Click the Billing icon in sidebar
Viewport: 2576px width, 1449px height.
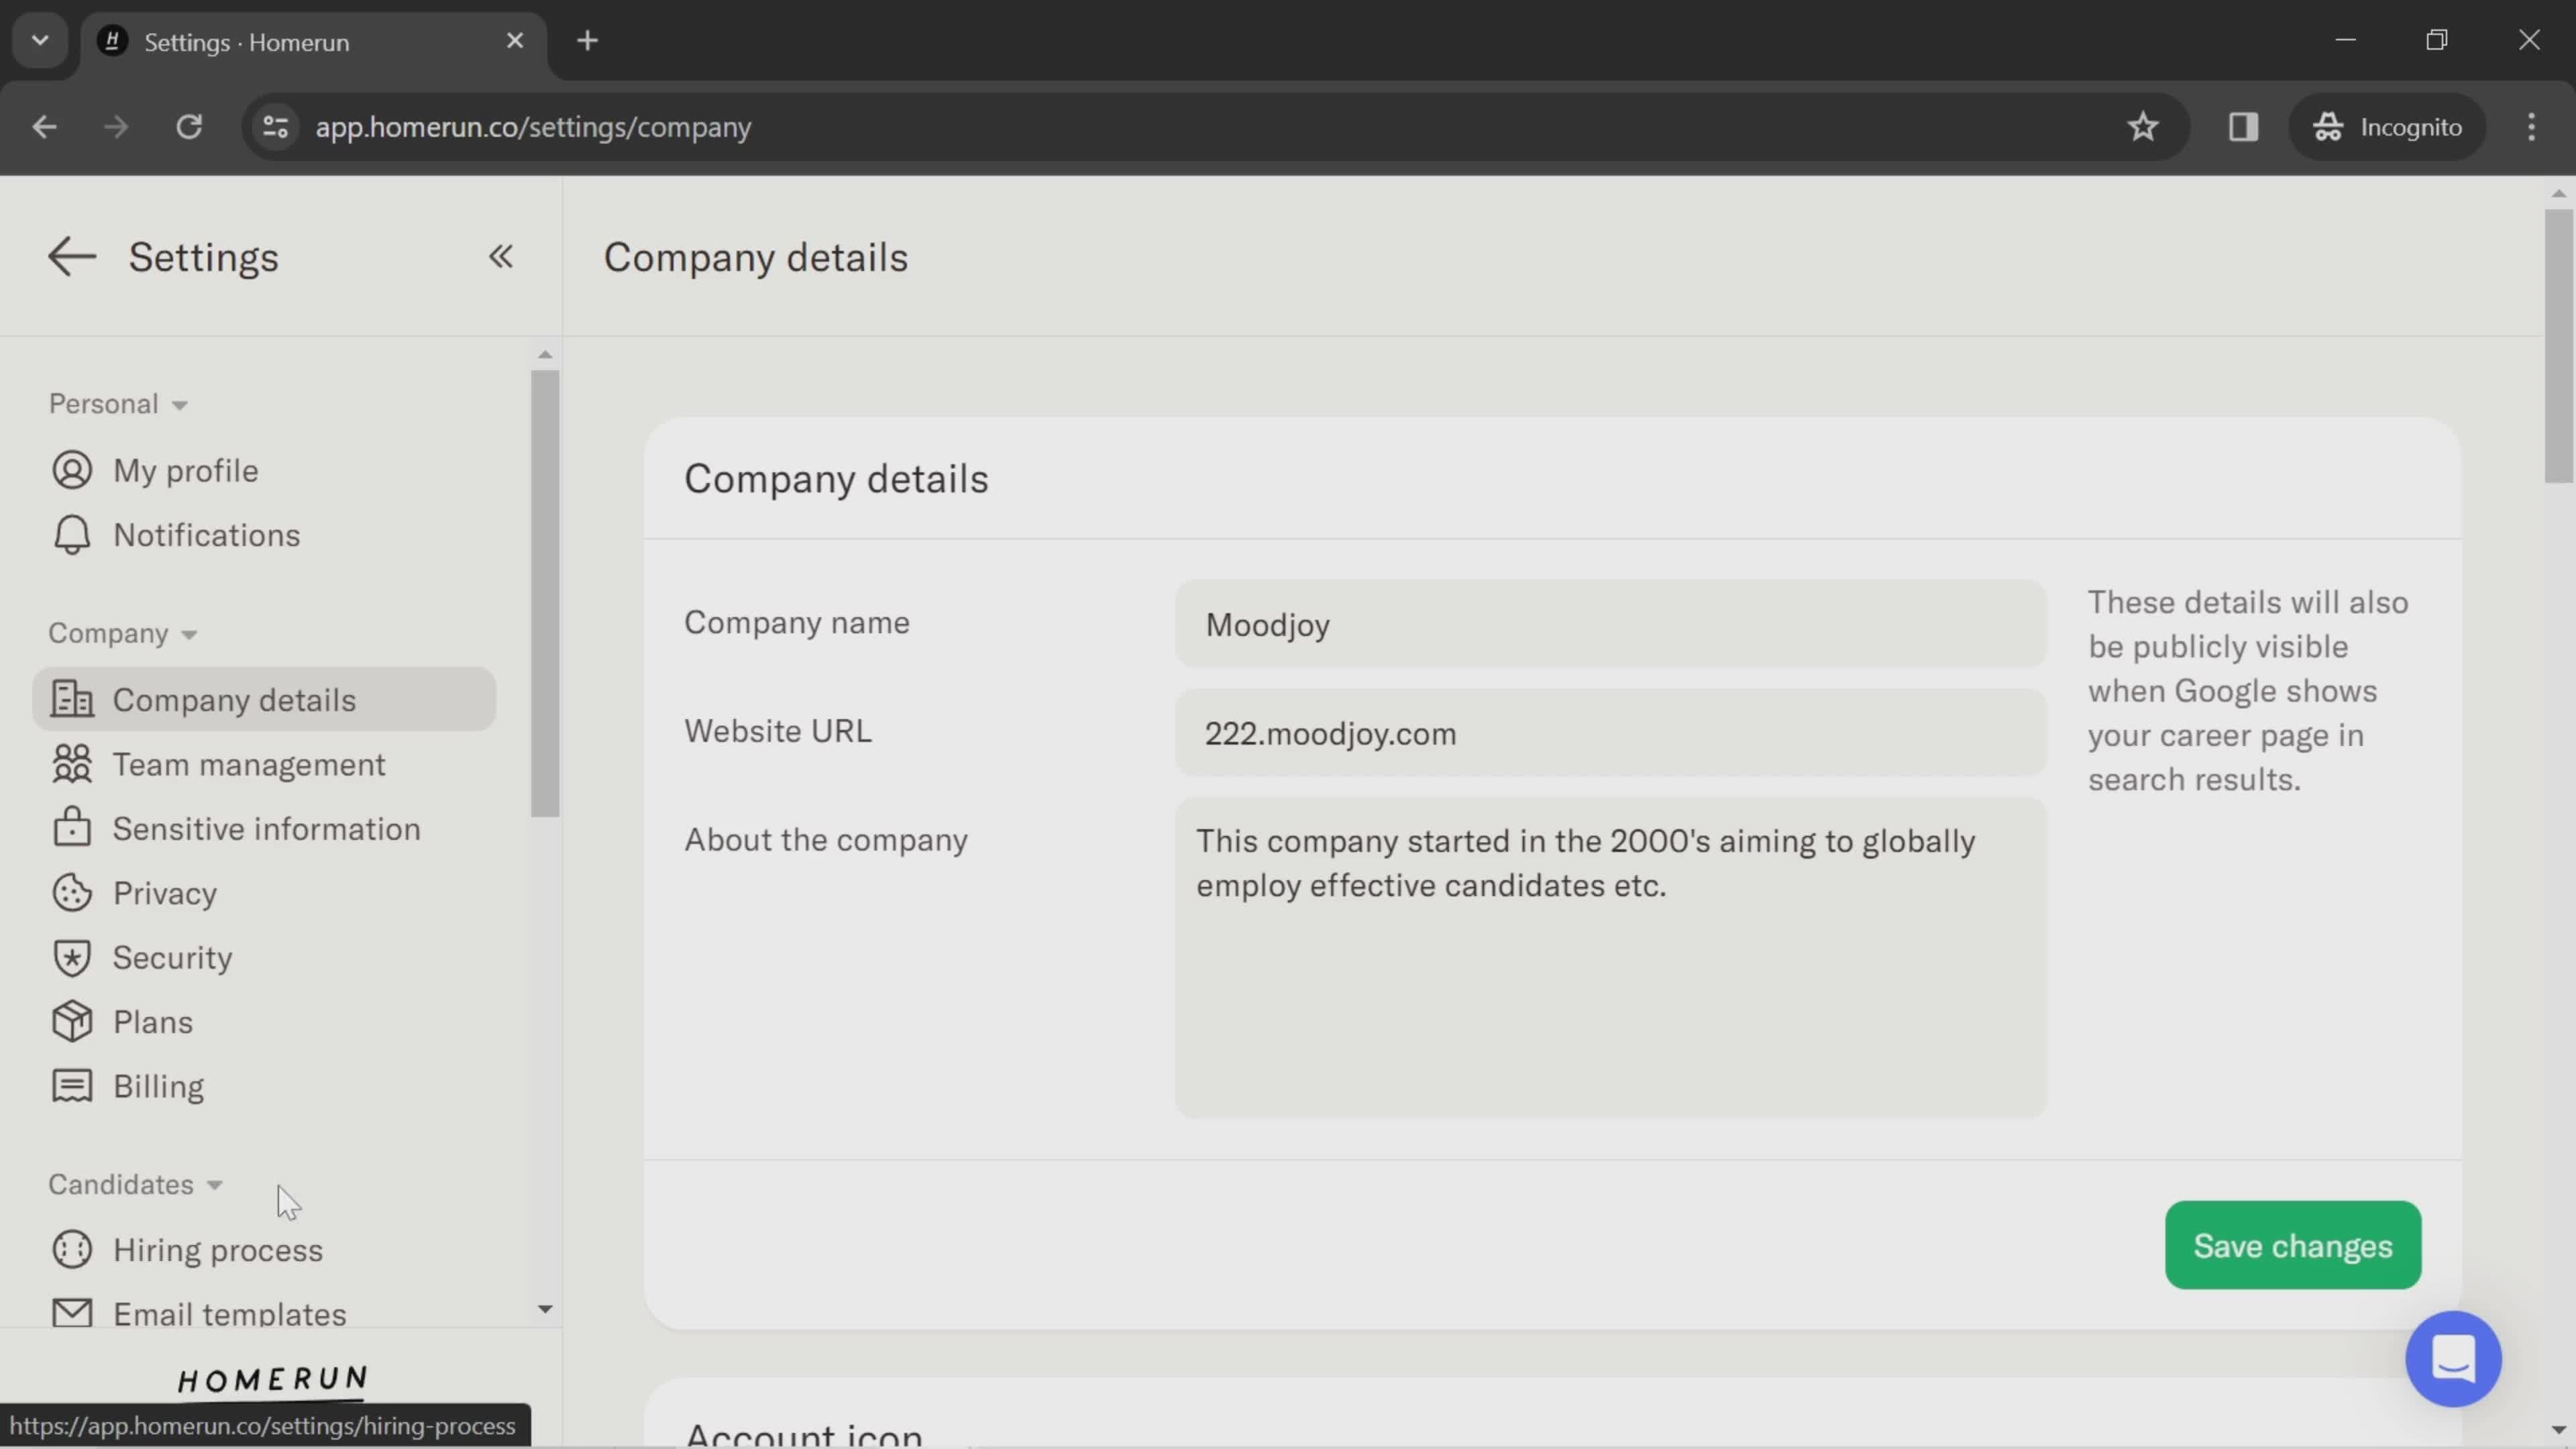[69, 1086]
